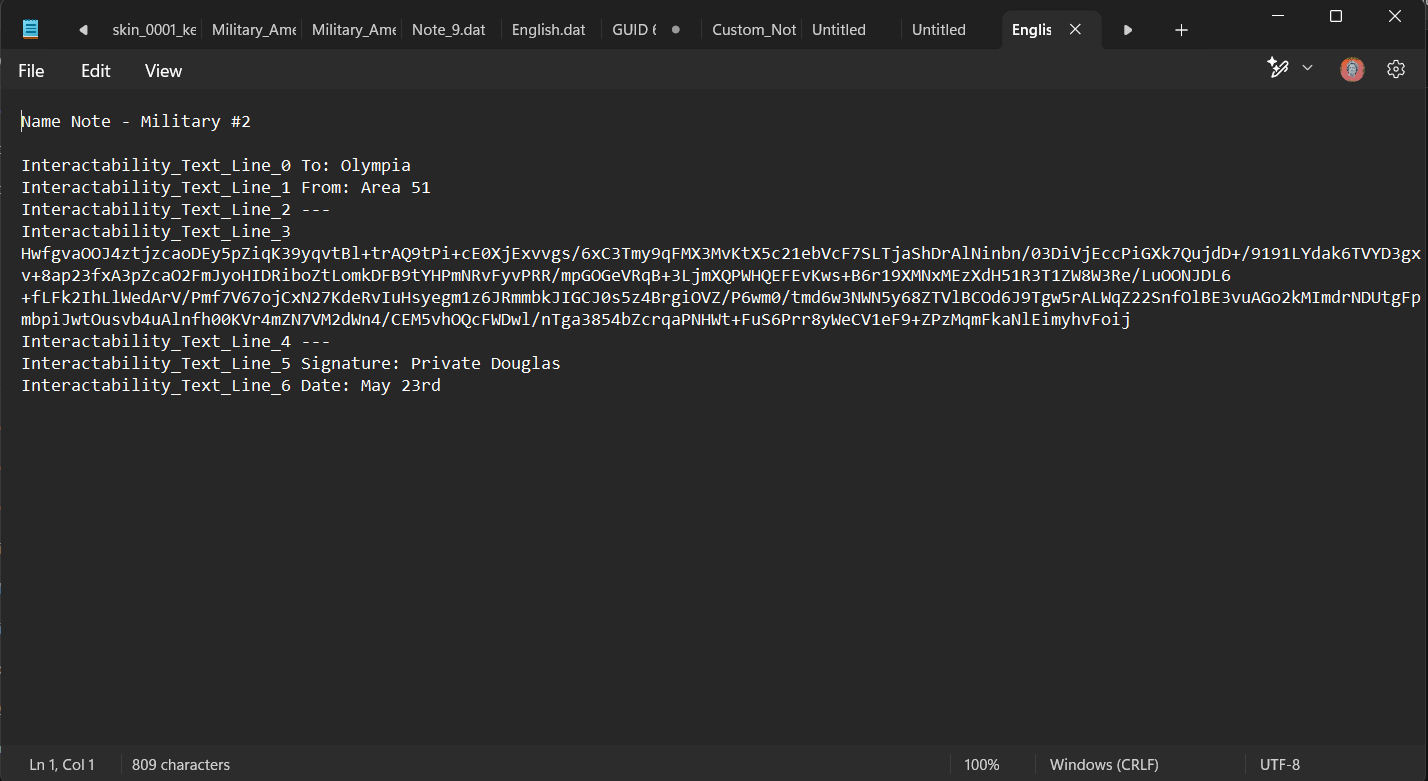The image size is (1428, 781).
Task: Switch to the English.dat tab
Action: (x=548, y=30)
